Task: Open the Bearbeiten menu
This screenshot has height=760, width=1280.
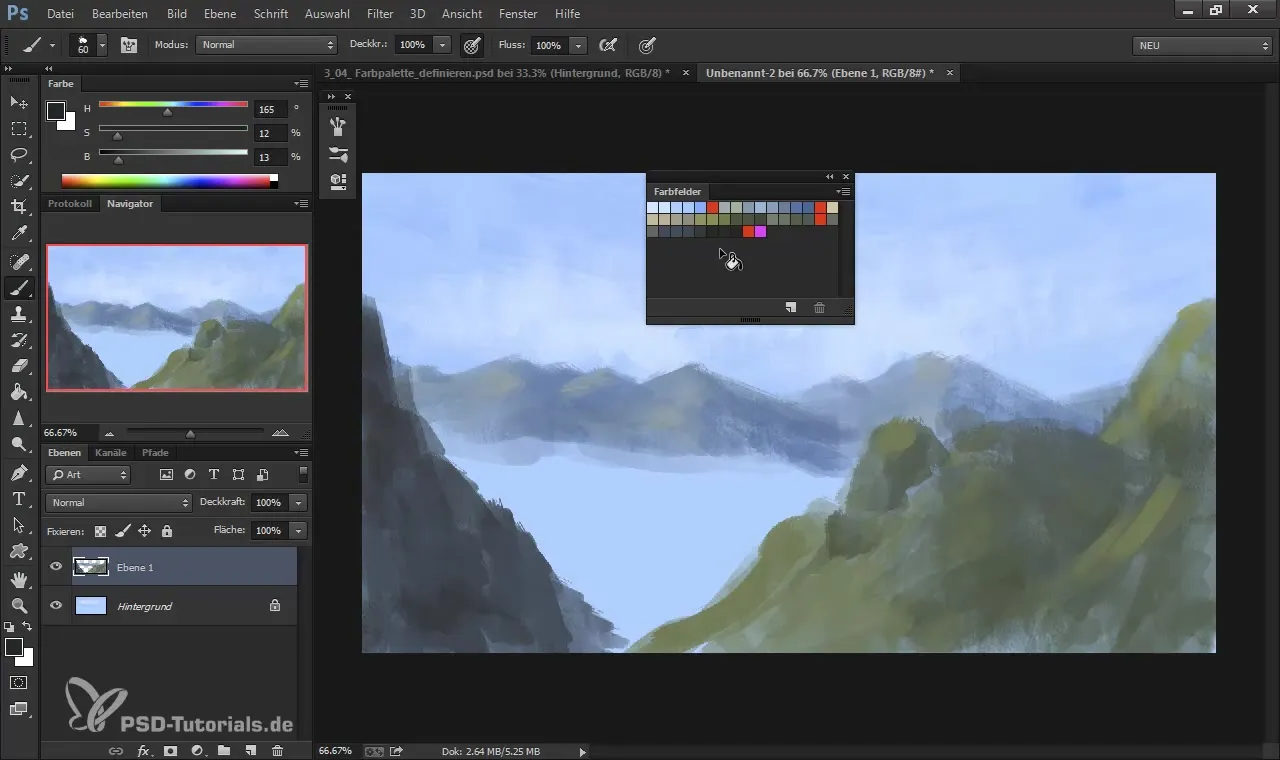Action: pyautogui.click(x=120, y=14)
